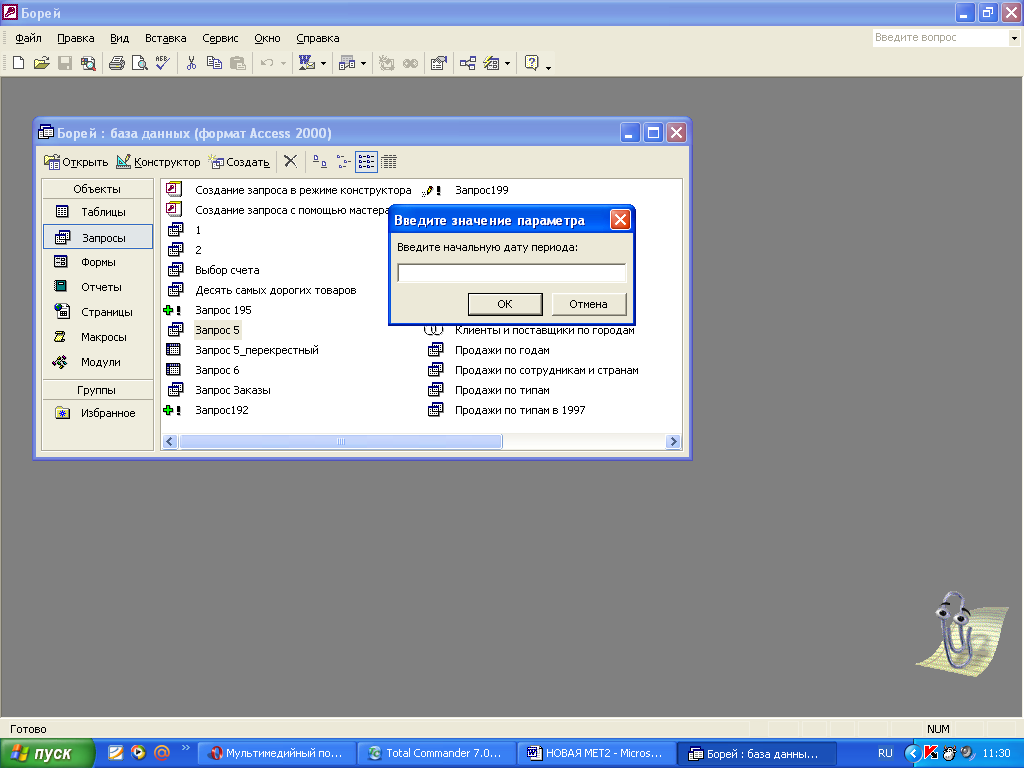1024x768 pixels.
Task: Click the Создать button
Action: (238, 162)
